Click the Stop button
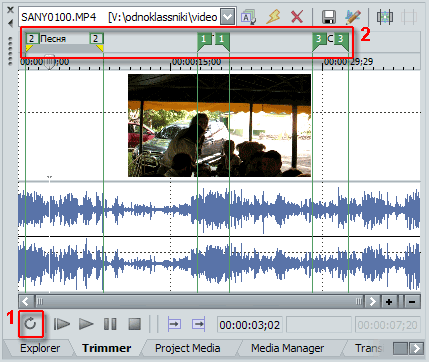The width and height of the screenshot is (429, 362). (135, 324)
